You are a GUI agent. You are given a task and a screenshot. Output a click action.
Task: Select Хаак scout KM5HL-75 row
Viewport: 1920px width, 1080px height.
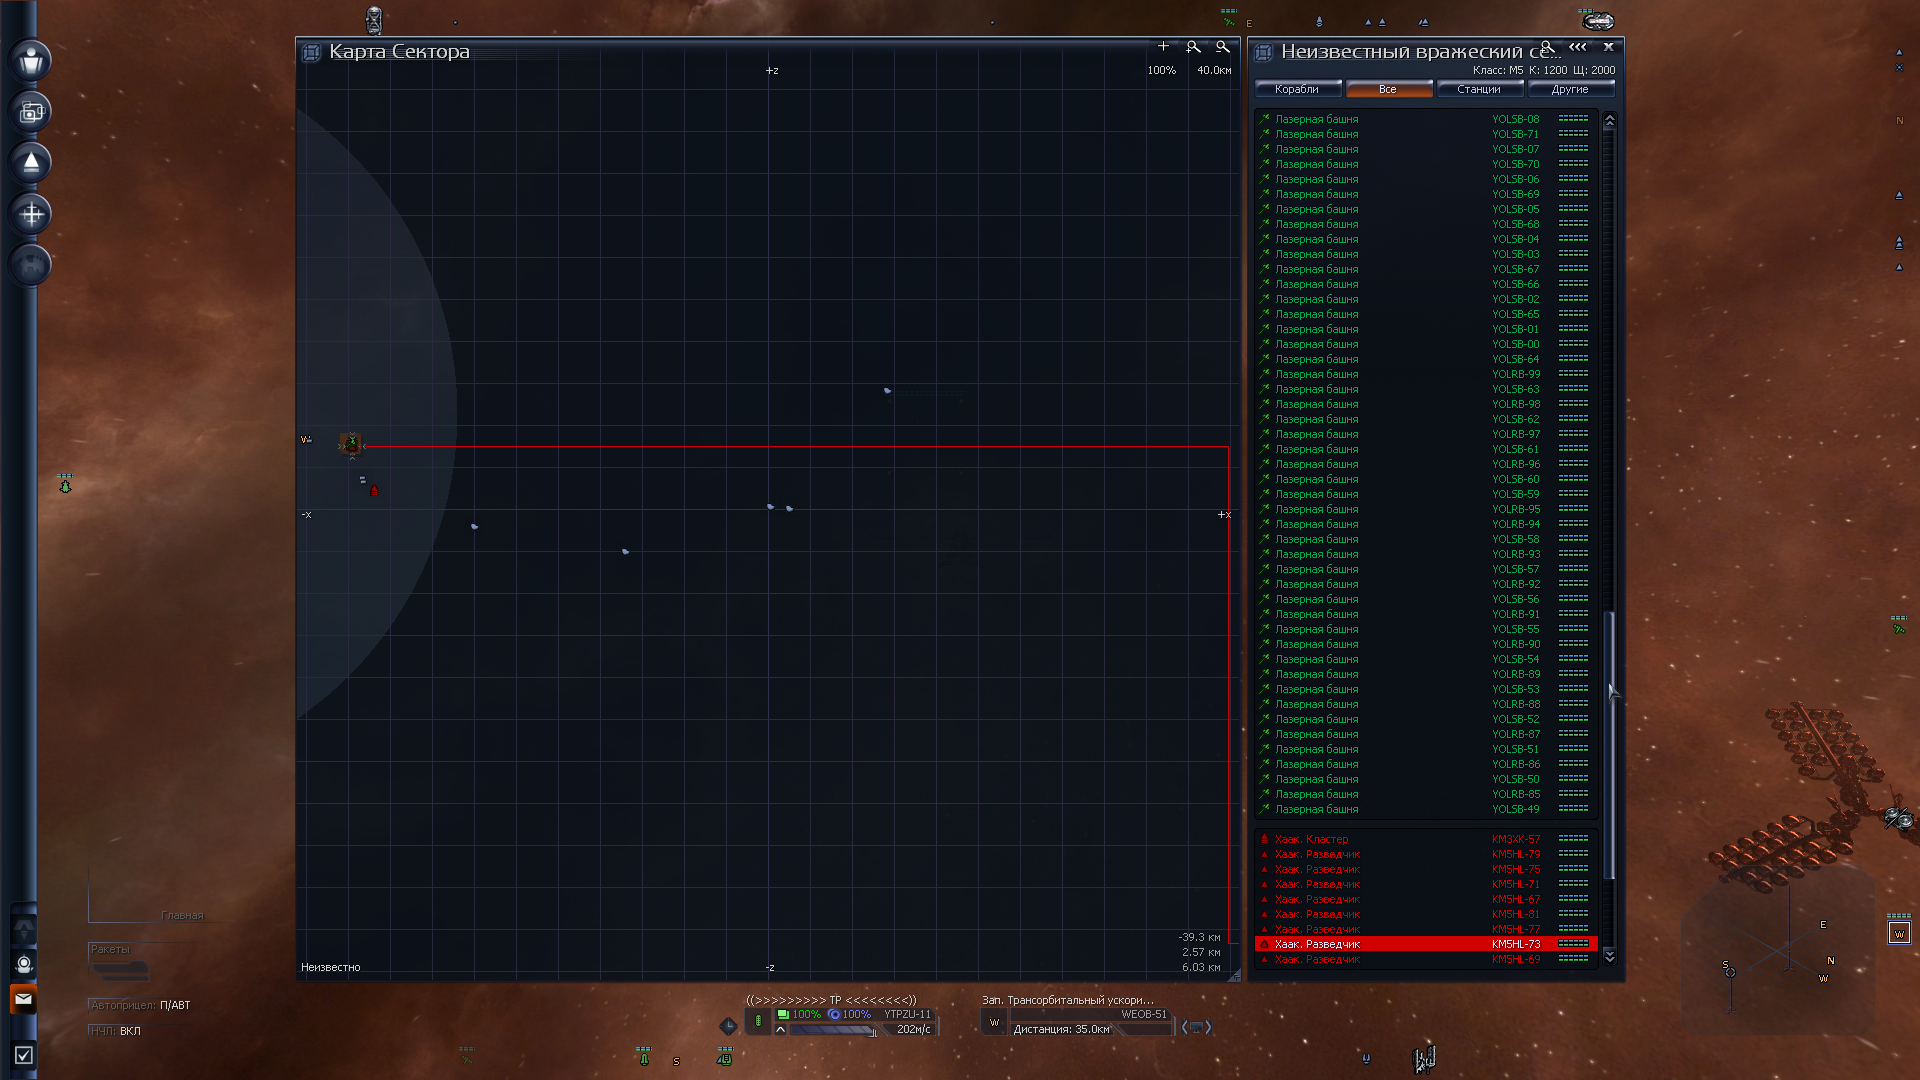[x=1425, y=869]
